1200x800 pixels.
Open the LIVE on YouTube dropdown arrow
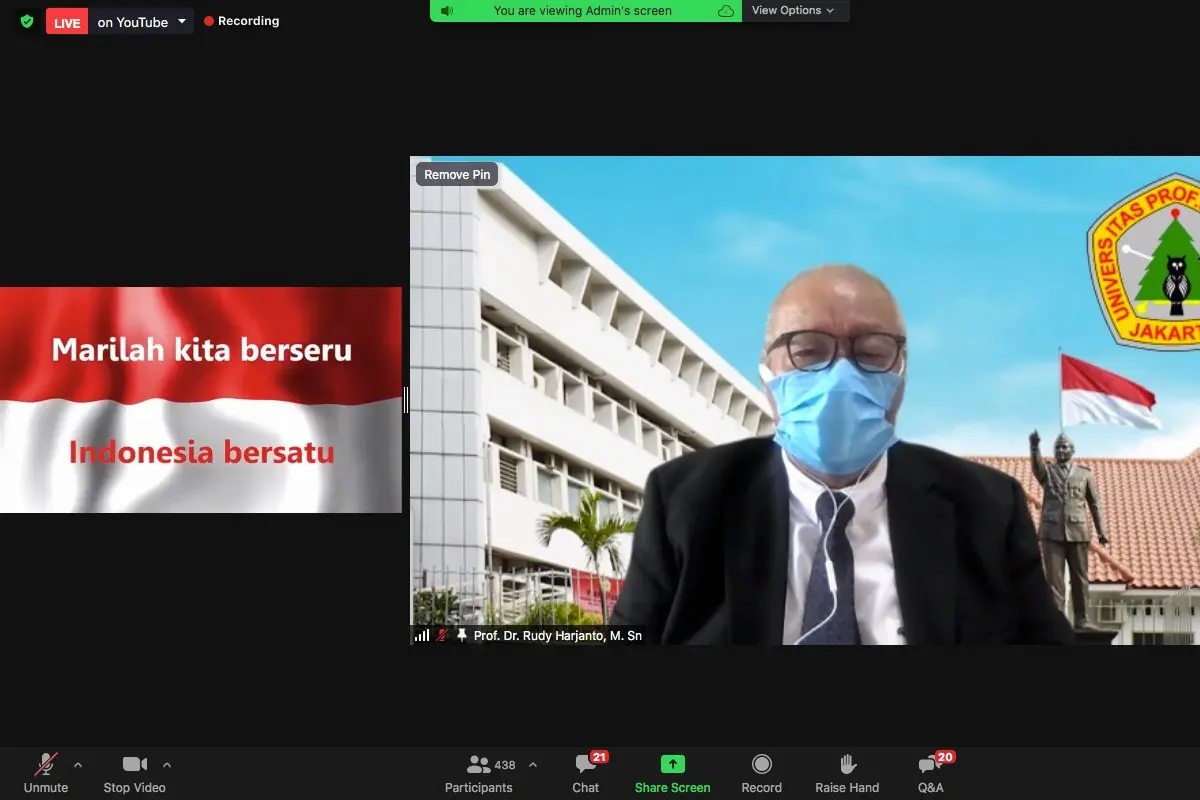pyautogui.click(x=182, y=21)
